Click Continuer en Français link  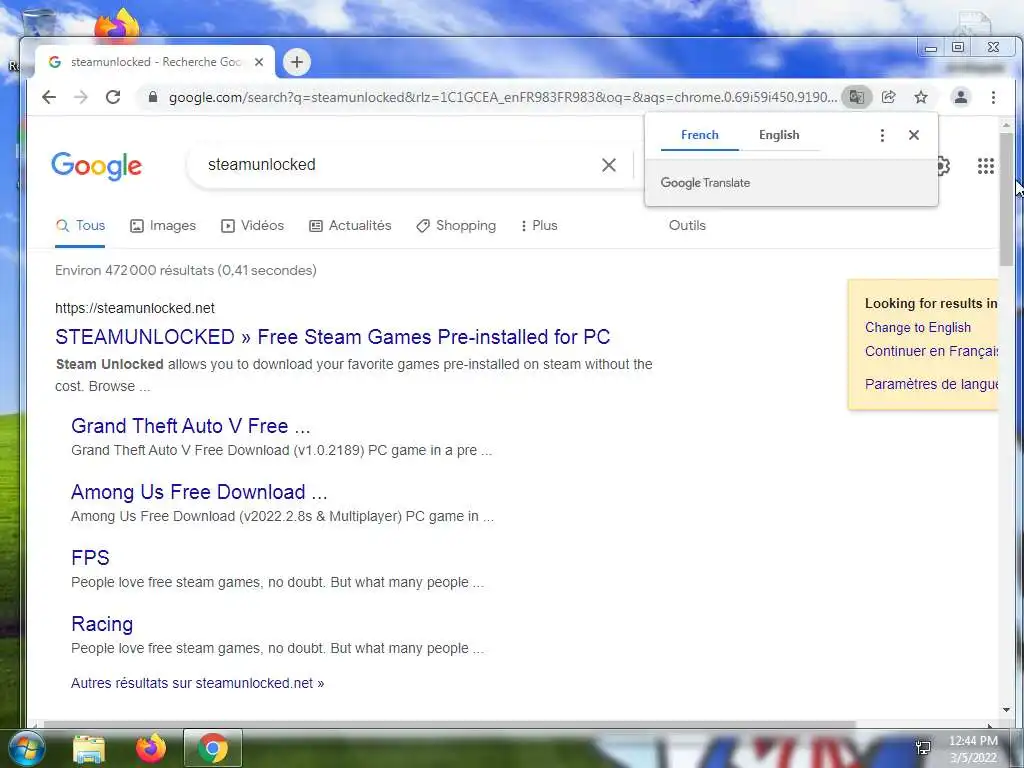[x=931, y=351]
